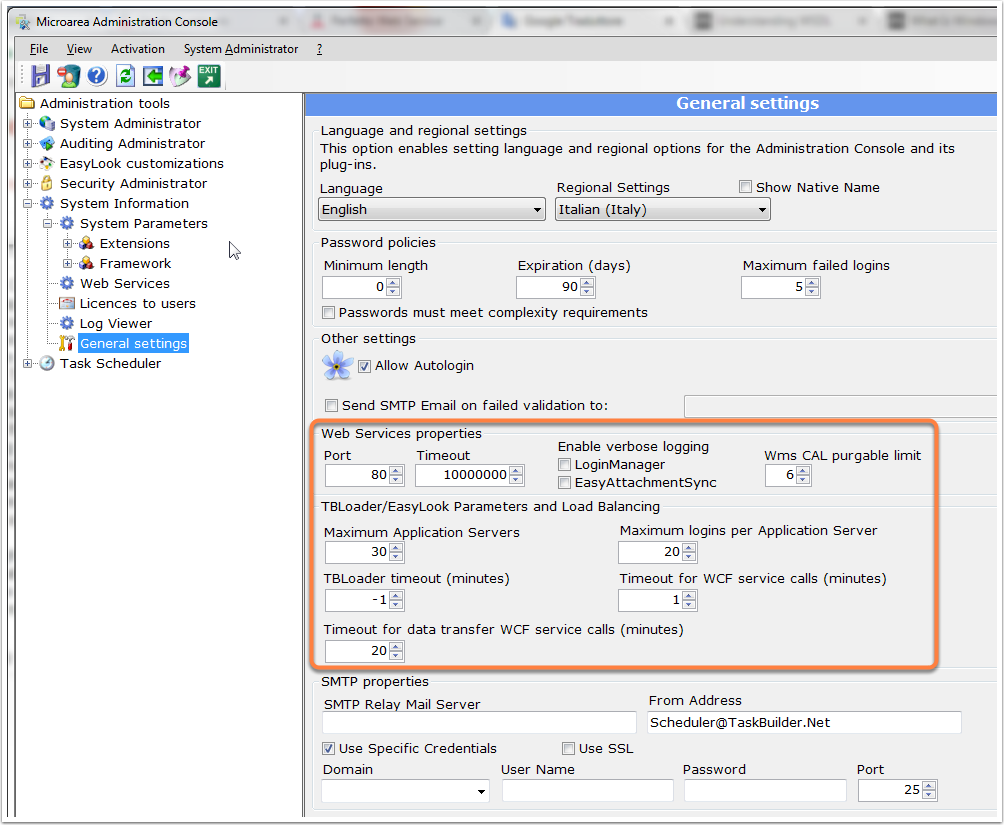Viewport: 1004px width, 825px height.
Task: Click the Expiration (days) stepper arrows
Action: coord(587,286)
